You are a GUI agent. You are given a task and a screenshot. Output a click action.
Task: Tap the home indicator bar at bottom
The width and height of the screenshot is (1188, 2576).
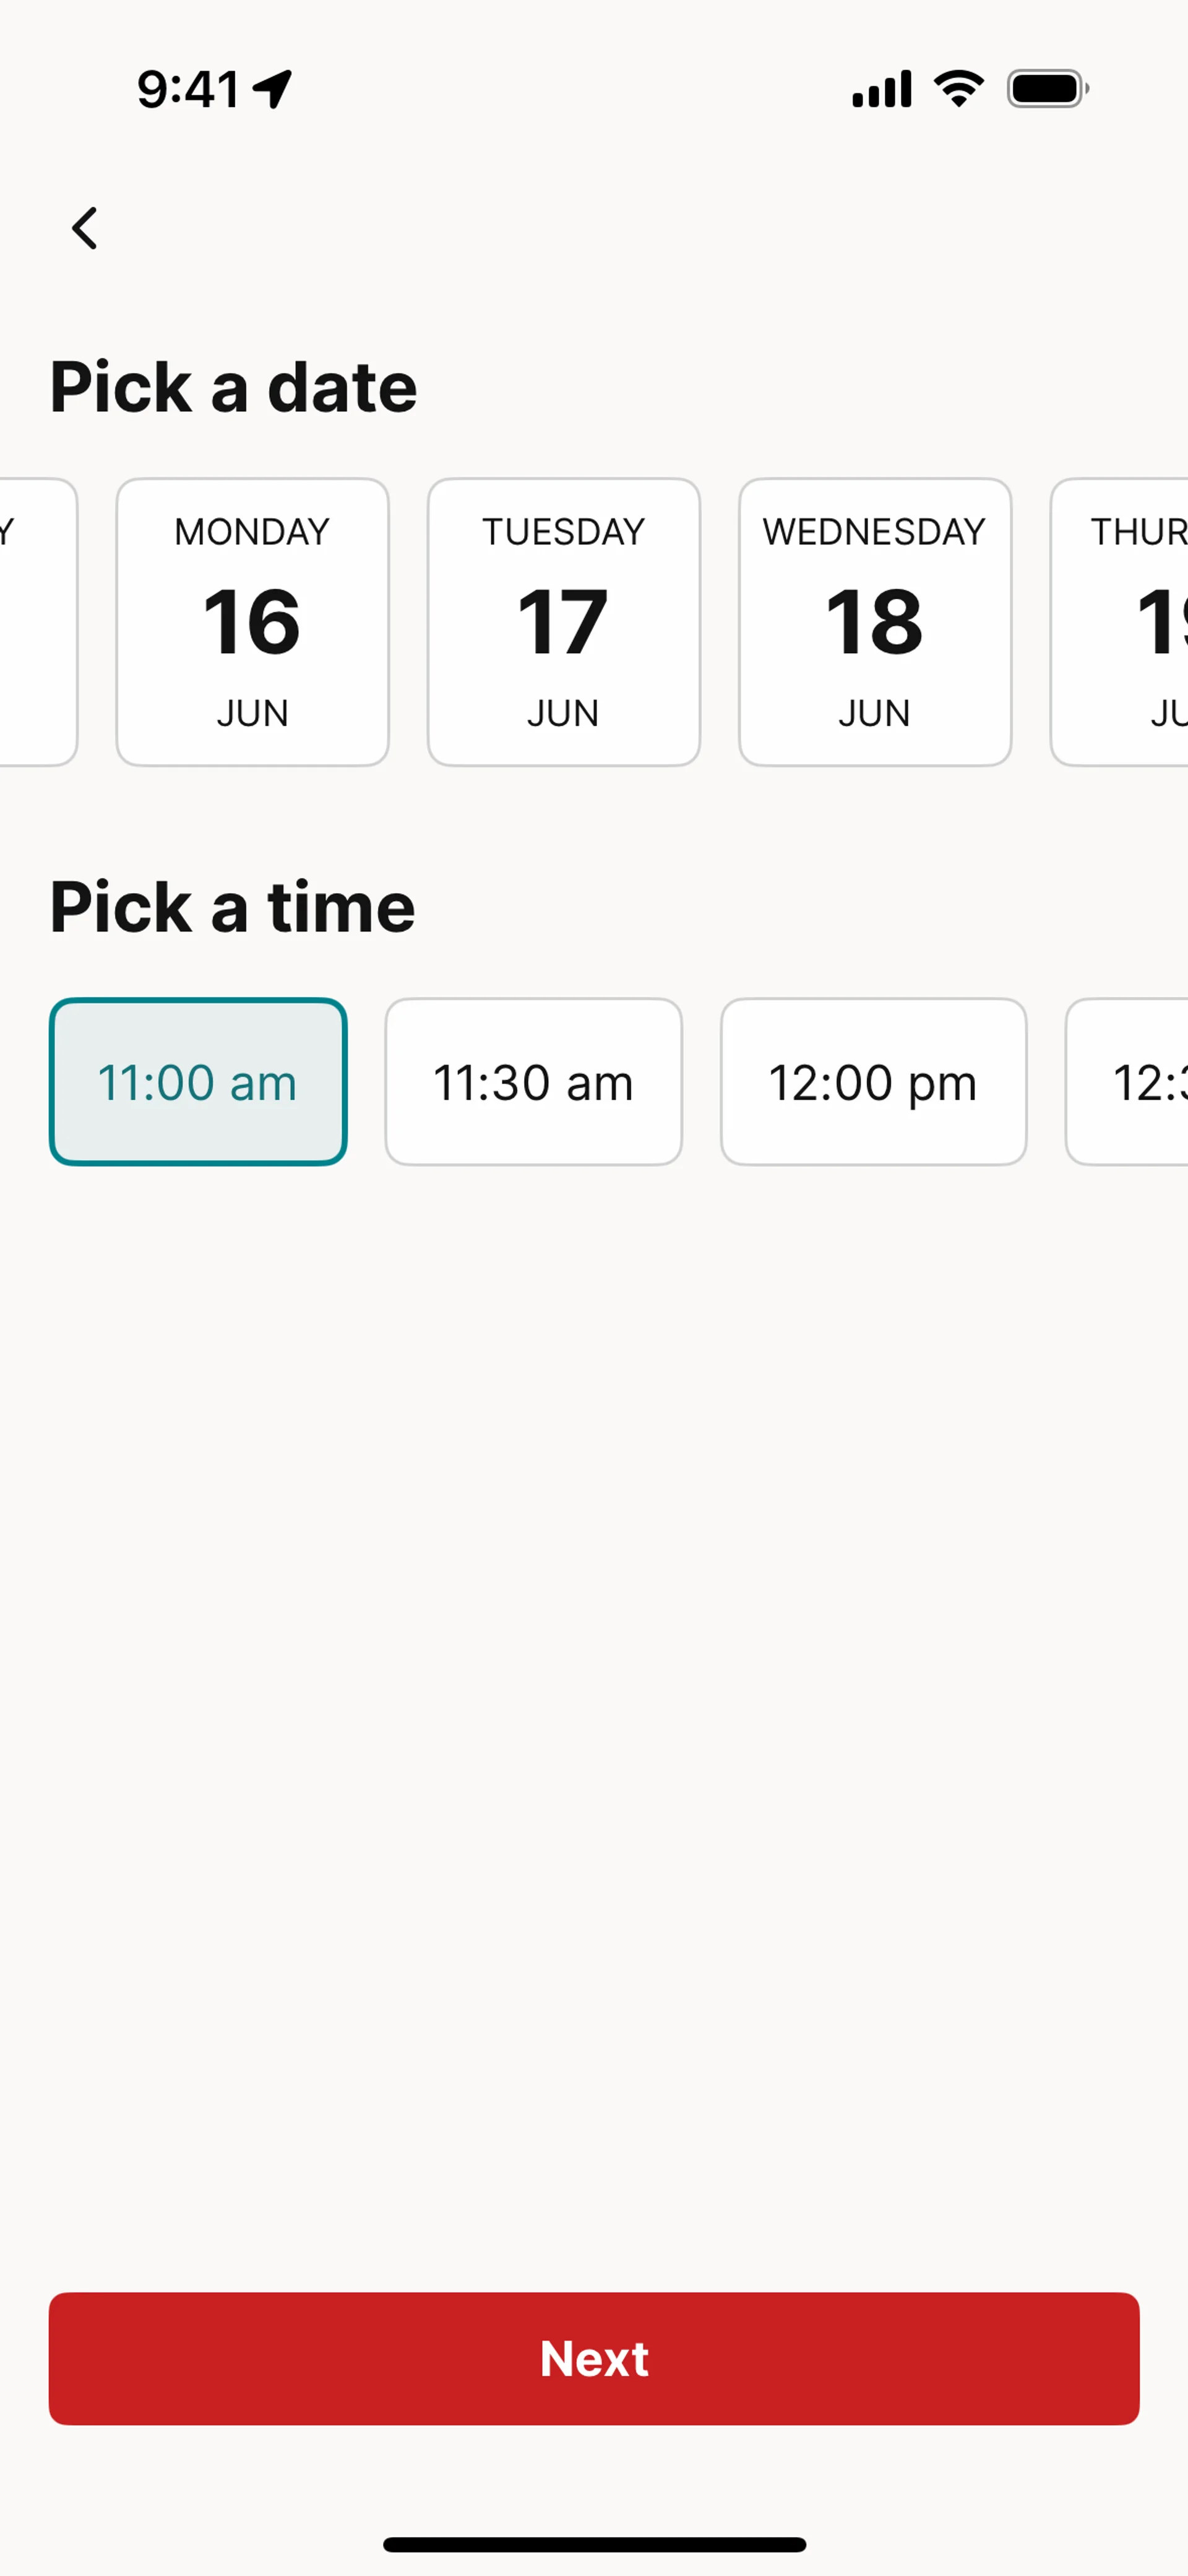click(x=594, y=2544)
